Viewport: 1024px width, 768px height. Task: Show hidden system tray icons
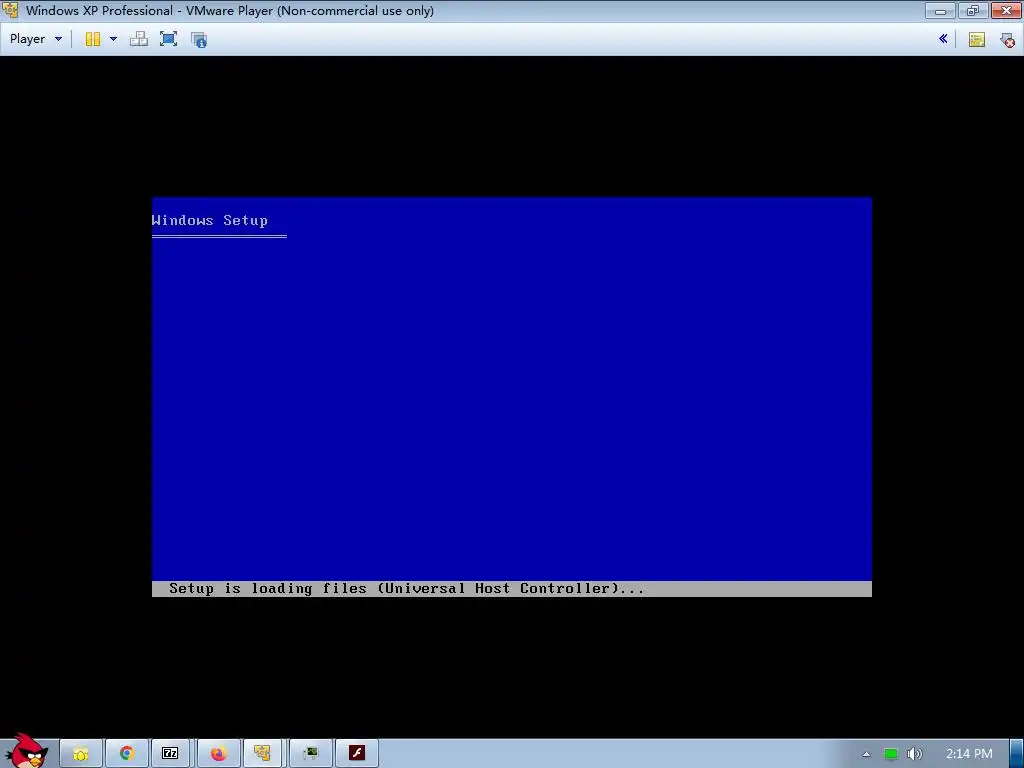point(866,754)
